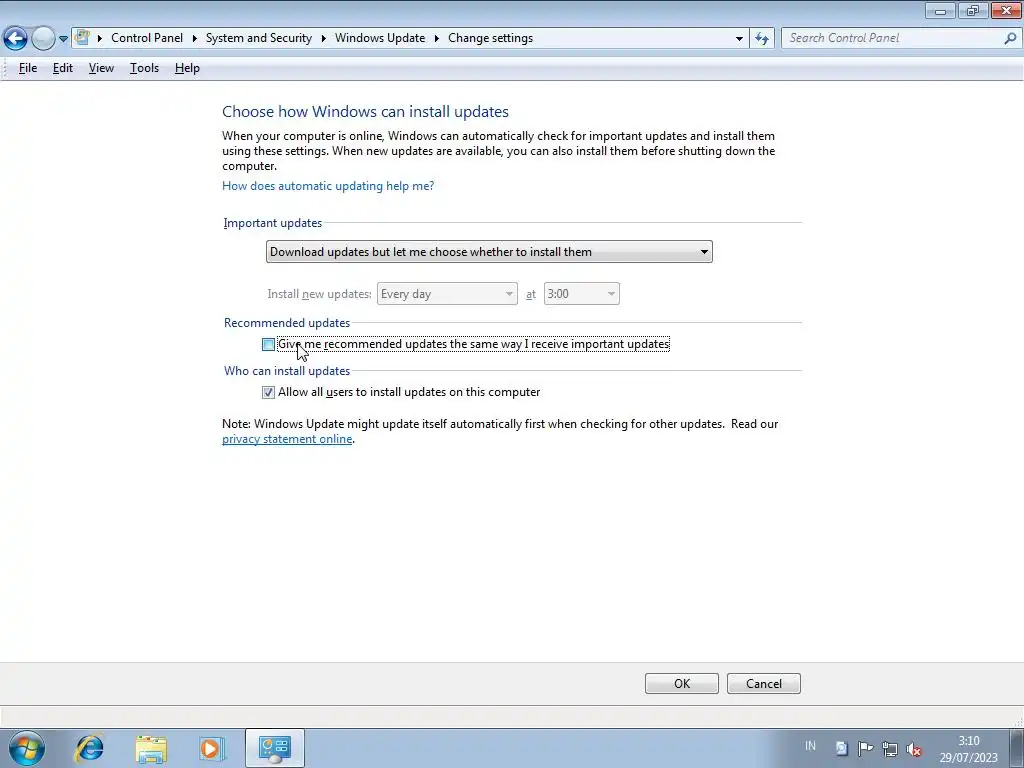Navigate to Control Panel breadcrumb

pos(147,38)
